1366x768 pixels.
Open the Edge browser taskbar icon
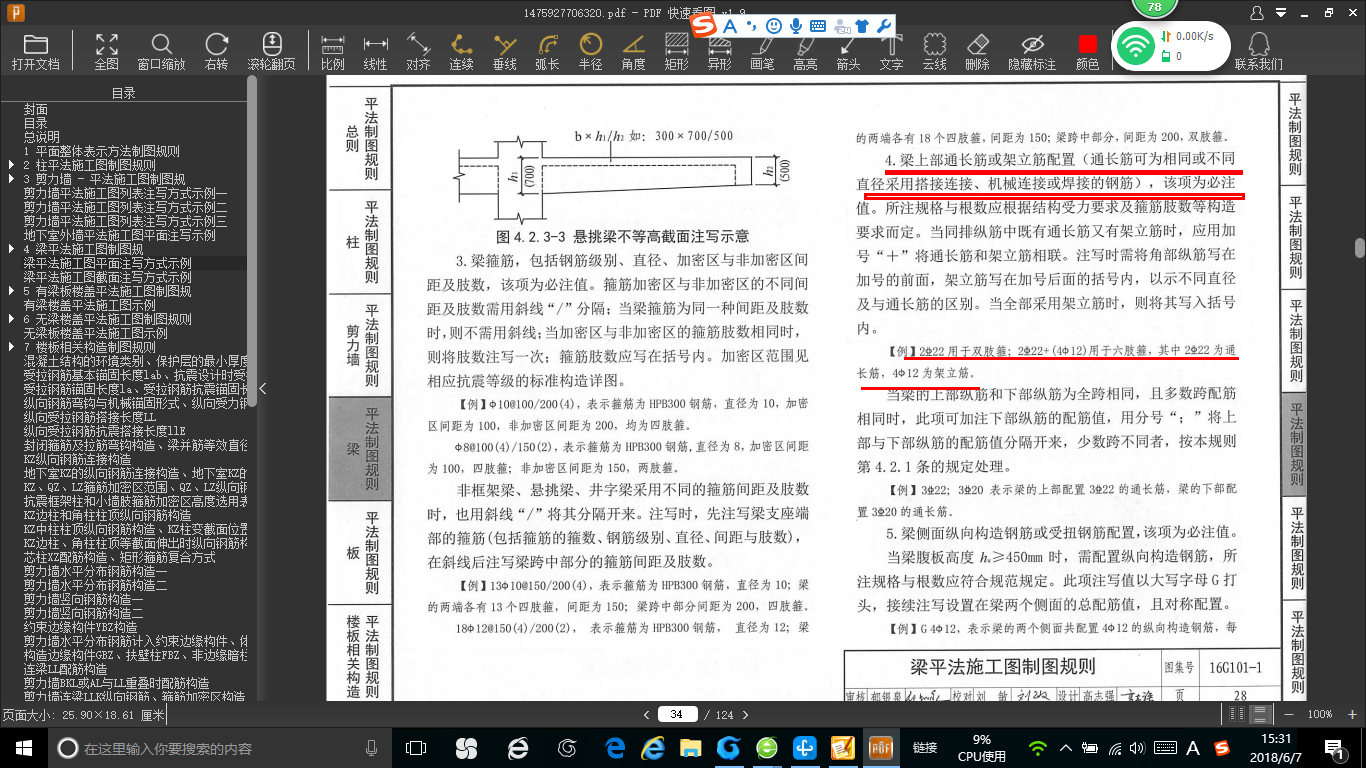(614, 747)
